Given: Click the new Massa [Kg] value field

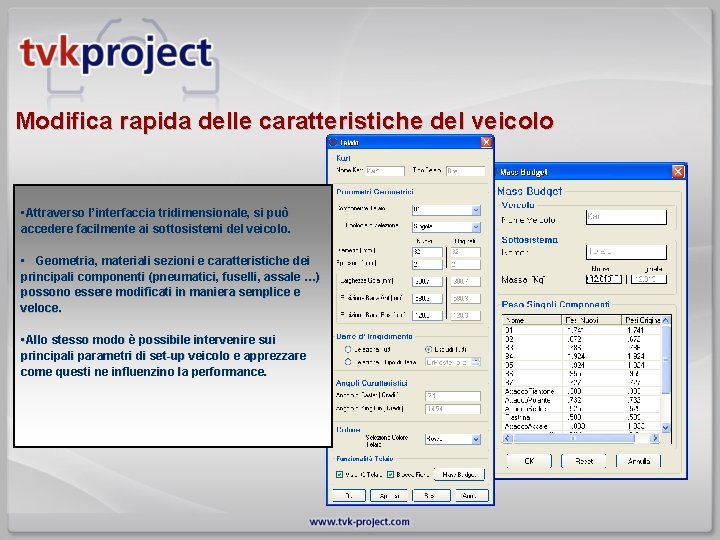Looking at the screenshot, I should point(604,279).
